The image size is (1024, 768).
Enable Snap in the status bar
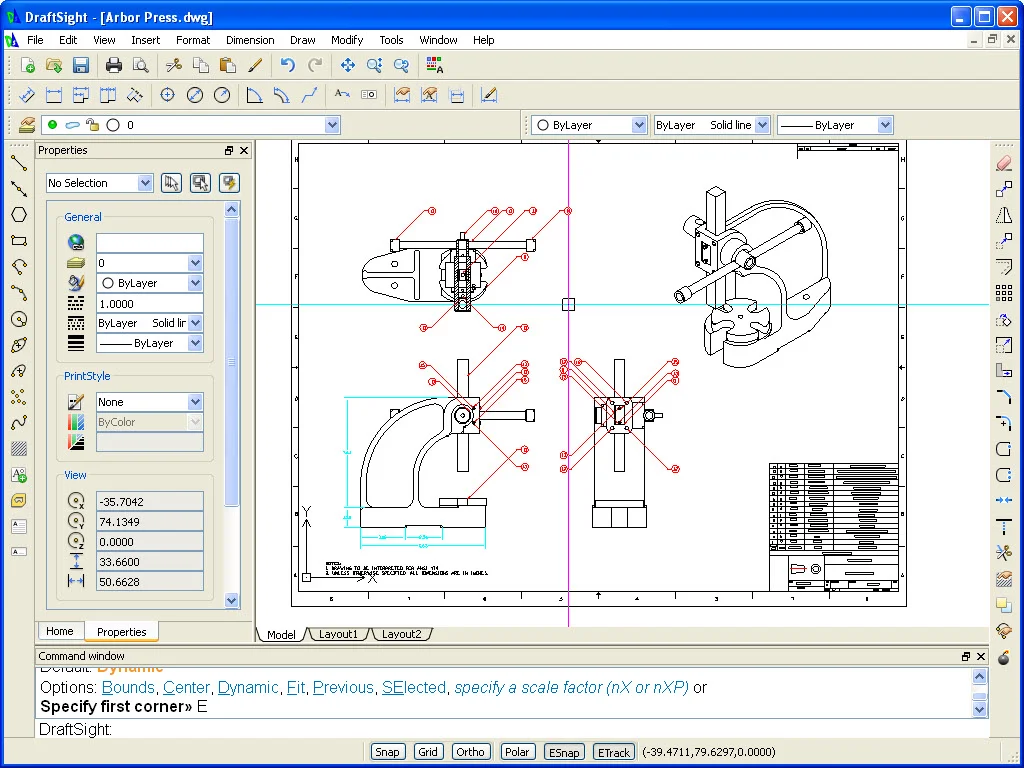(387, 751)
